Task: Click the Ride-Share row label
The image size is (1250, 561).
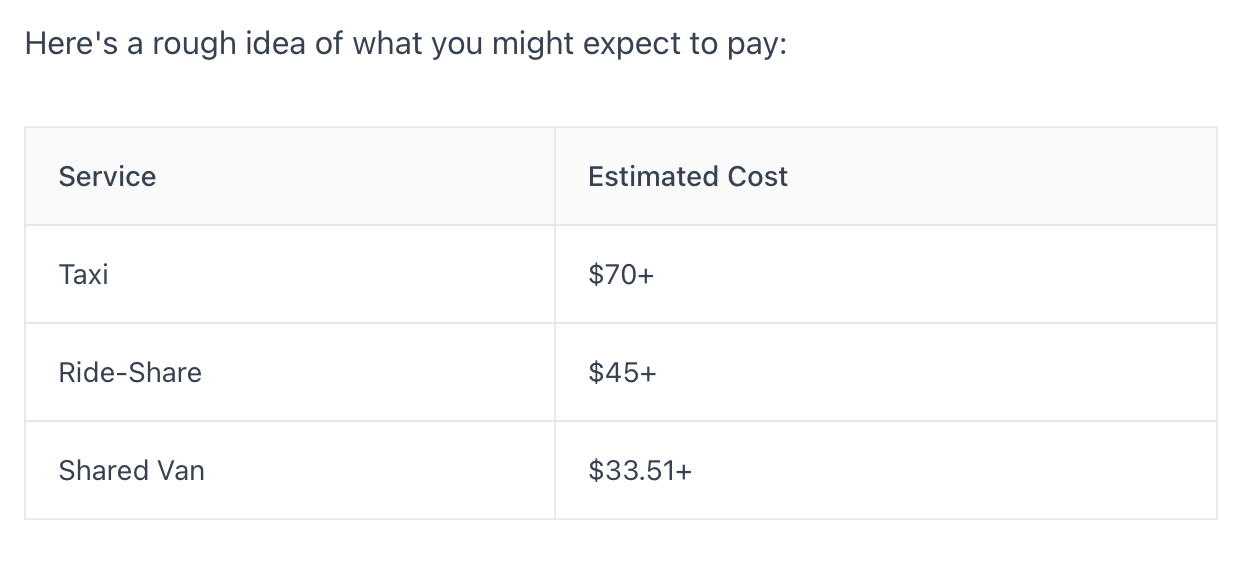Action: 130,372
